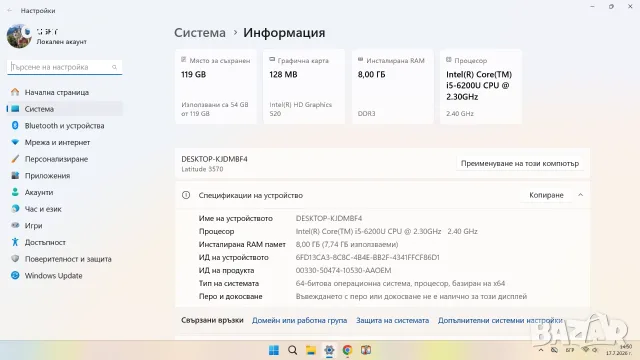Click the shield icon beside Поверителност
The height and width of the screenshot is (360, 640).
15,259
